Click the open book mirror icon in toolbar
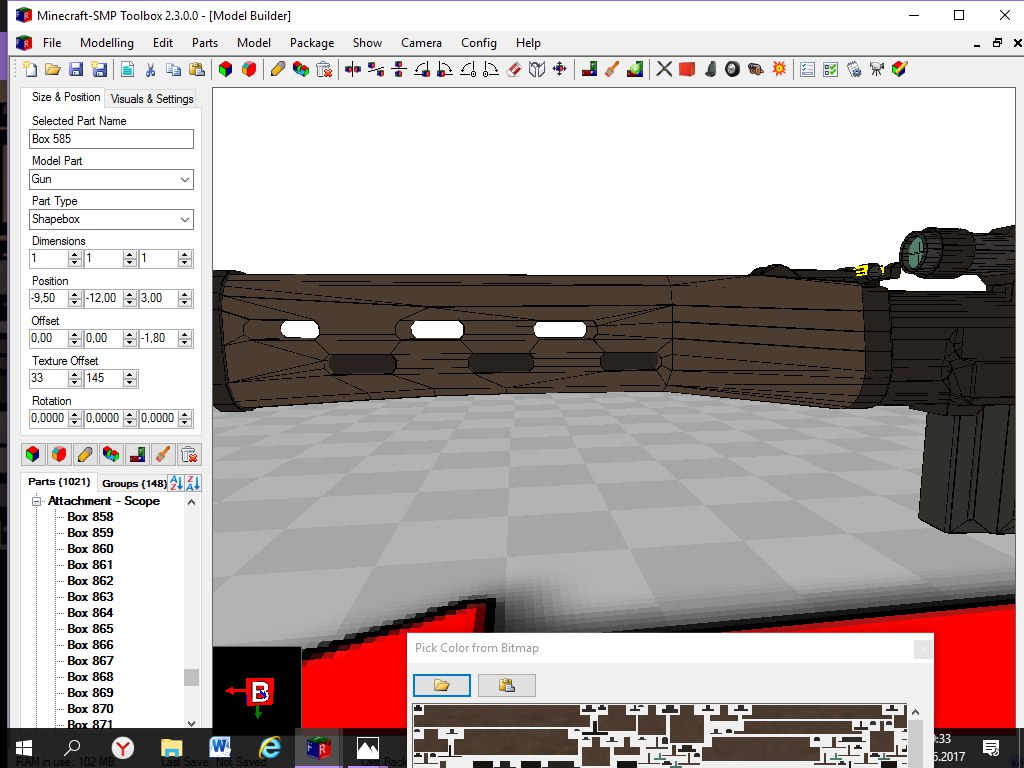The width and height of the screenshot is (1024, 768). (x=537, y=69)
